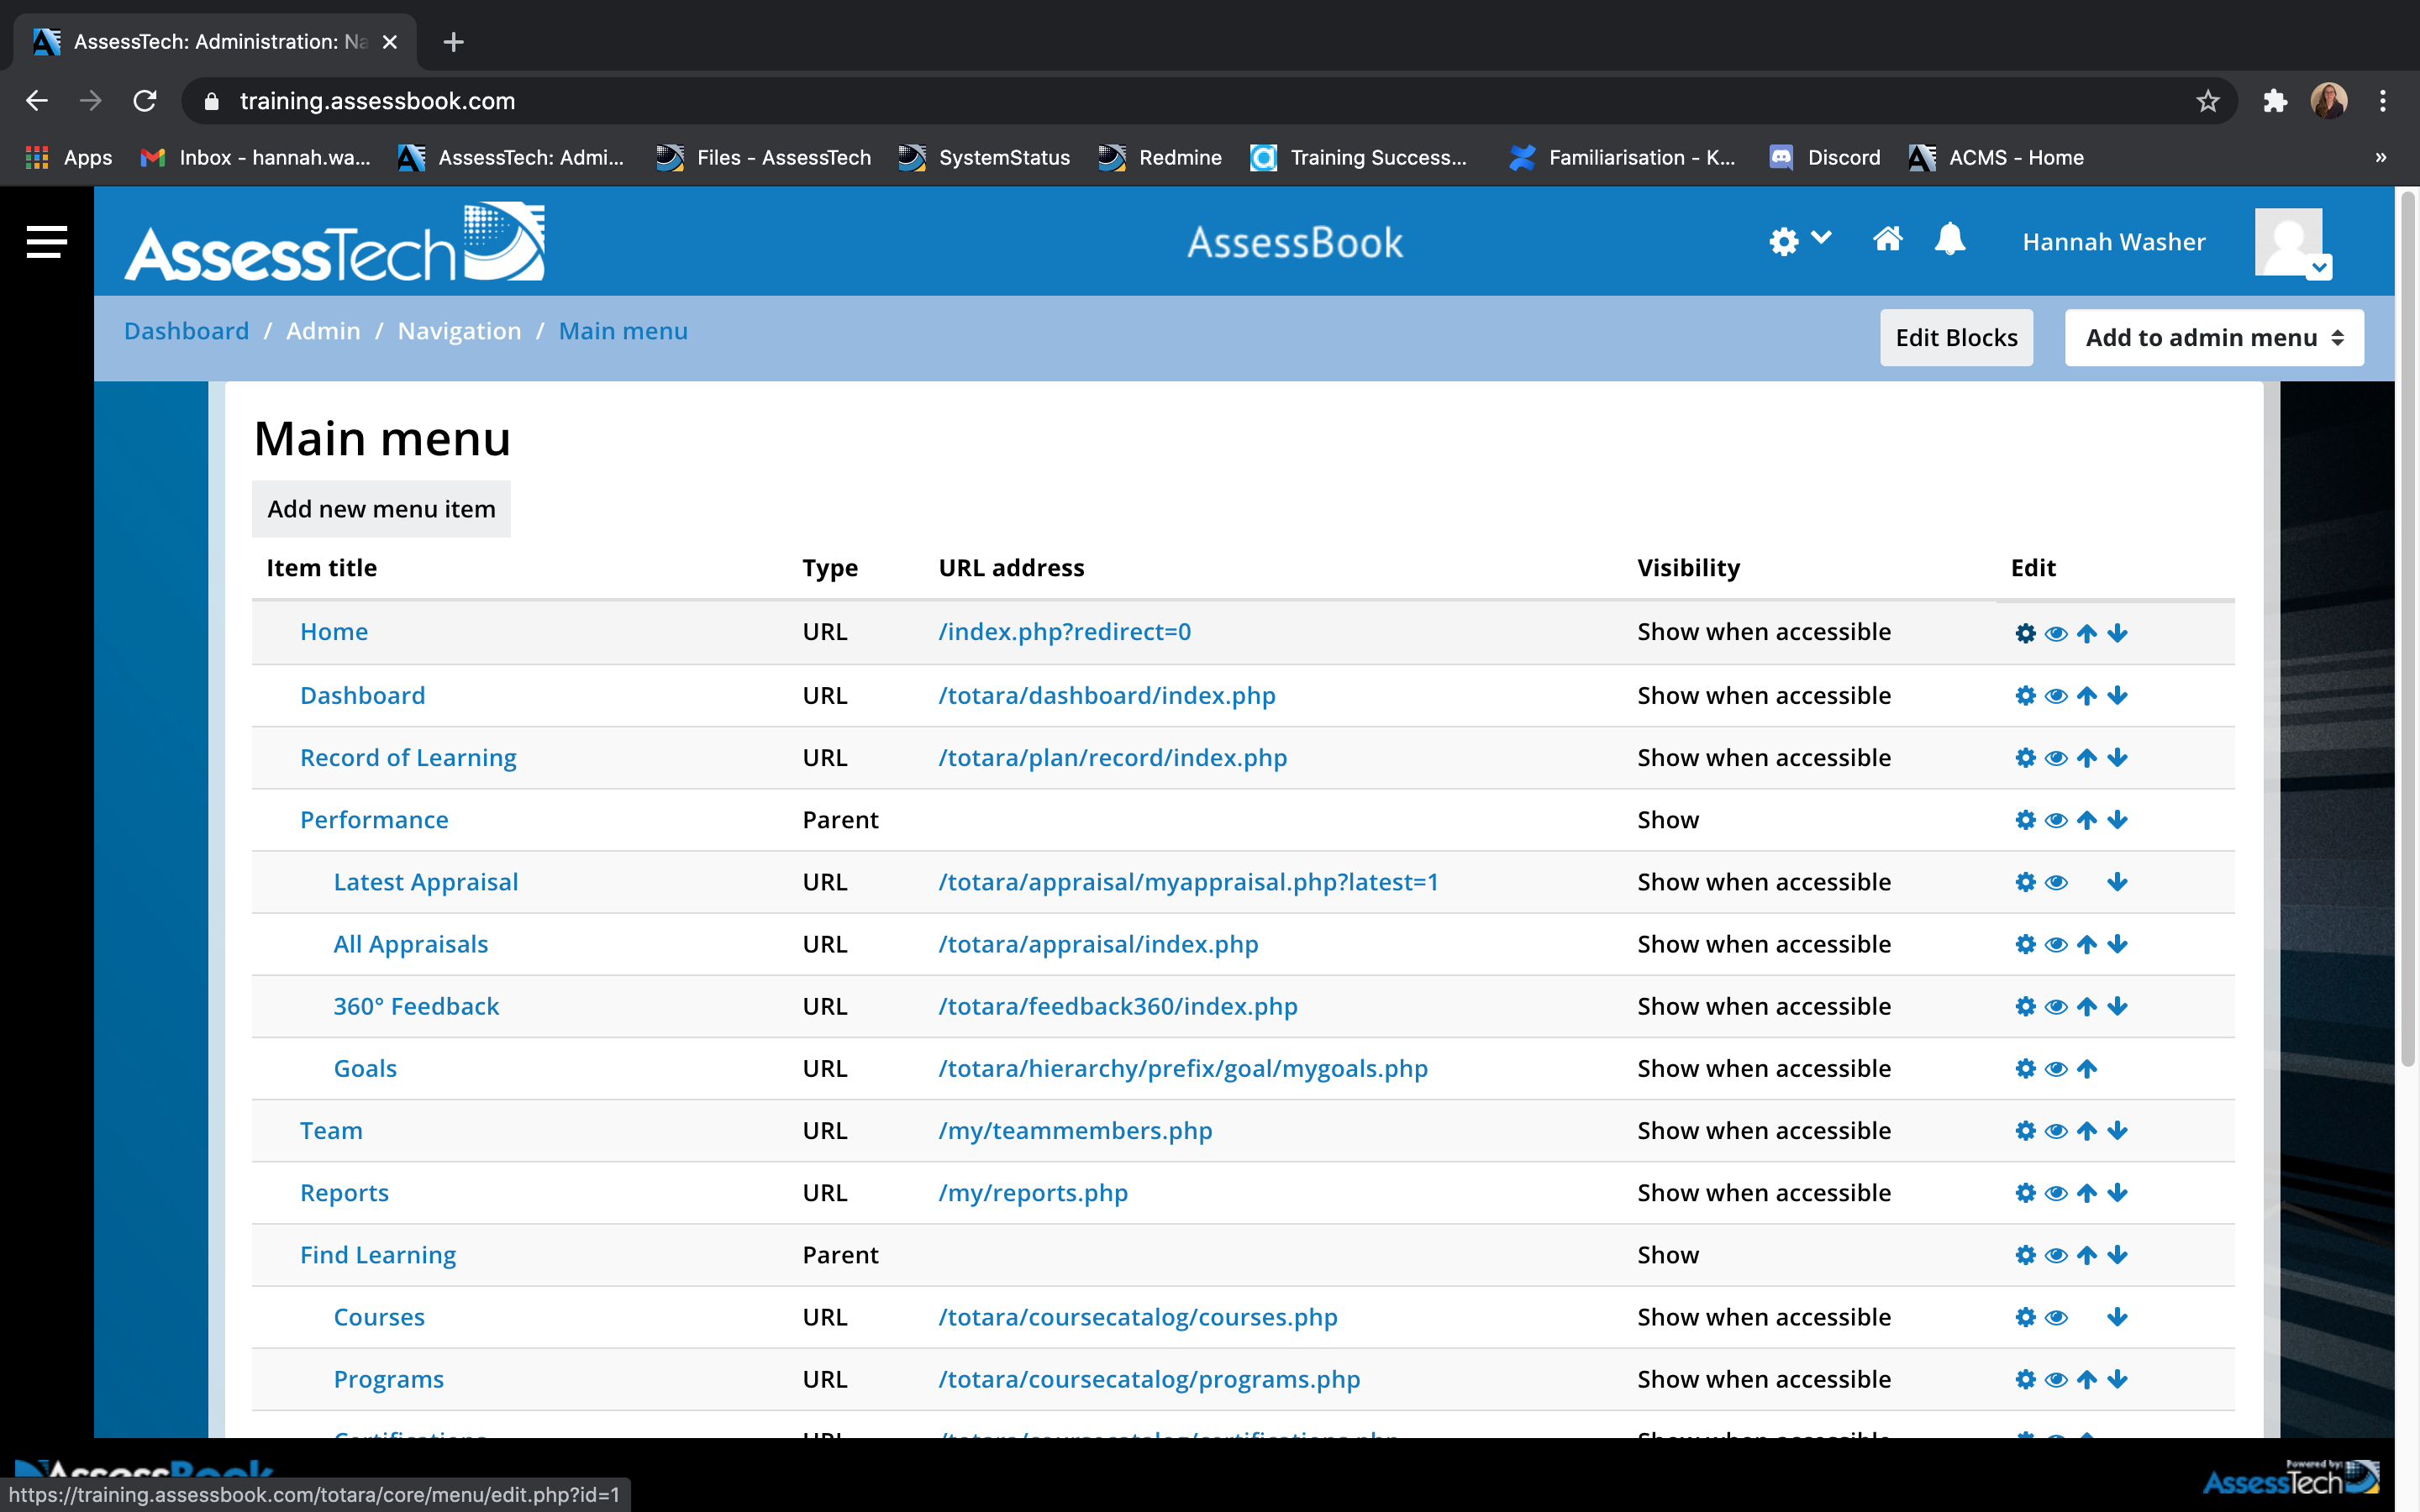
Task: Open ACMS - Home bookmark
Action: [1996, 157]
